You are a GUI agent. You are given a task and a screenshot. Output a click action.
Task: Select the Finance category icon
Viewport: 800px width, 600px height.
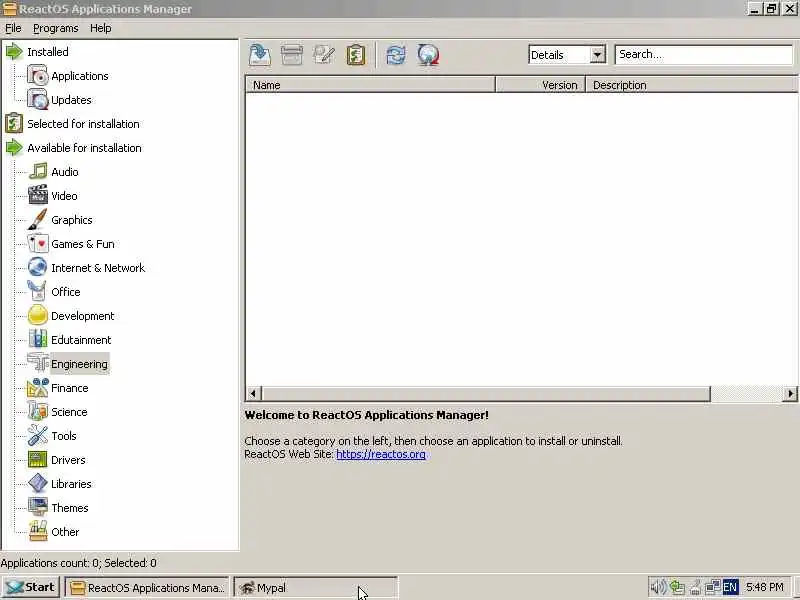click(38, 387)
